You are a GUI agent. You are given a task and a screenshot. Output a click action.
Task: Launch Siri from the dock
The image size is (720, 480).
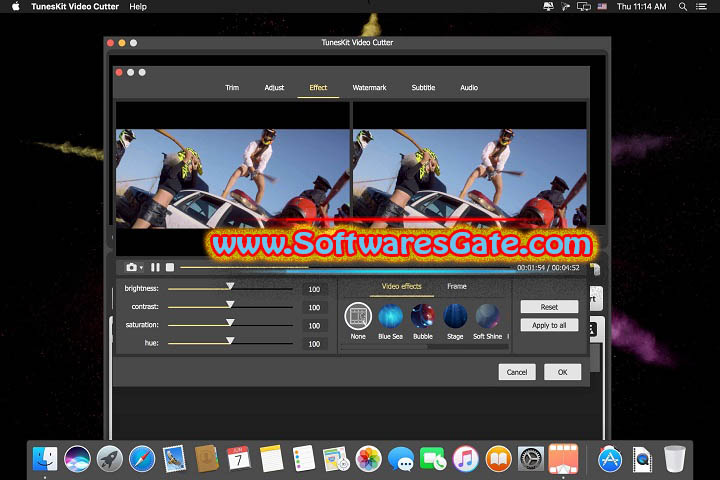(77, 458)
